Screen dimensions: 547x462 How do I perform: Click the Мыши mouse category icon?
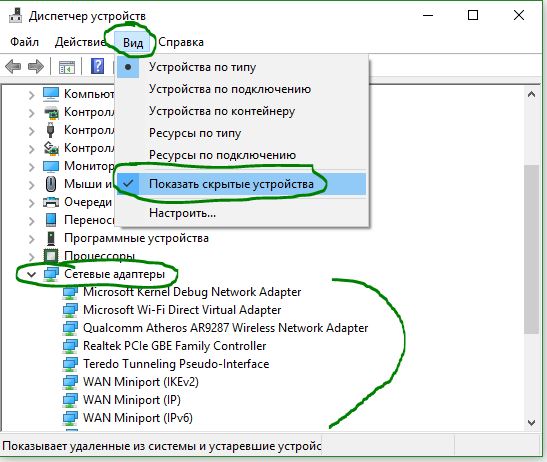click(x=51, y=184)
